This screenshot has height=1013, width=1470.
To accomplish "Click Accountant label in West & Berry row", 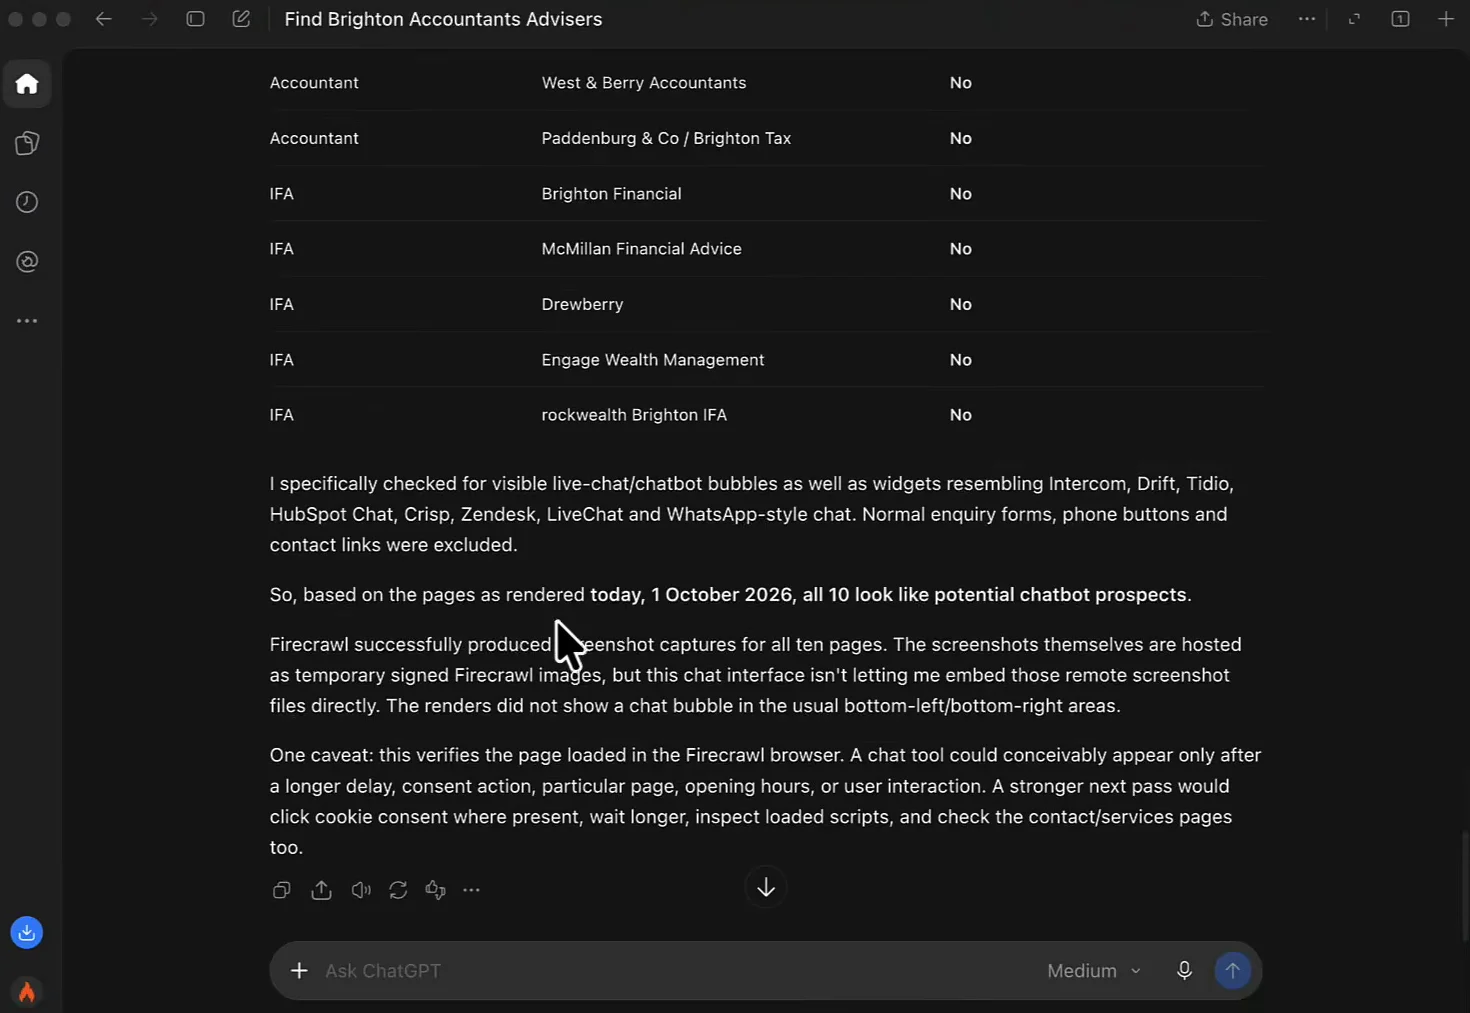I will pyautogui.click(x=314, y=83).
